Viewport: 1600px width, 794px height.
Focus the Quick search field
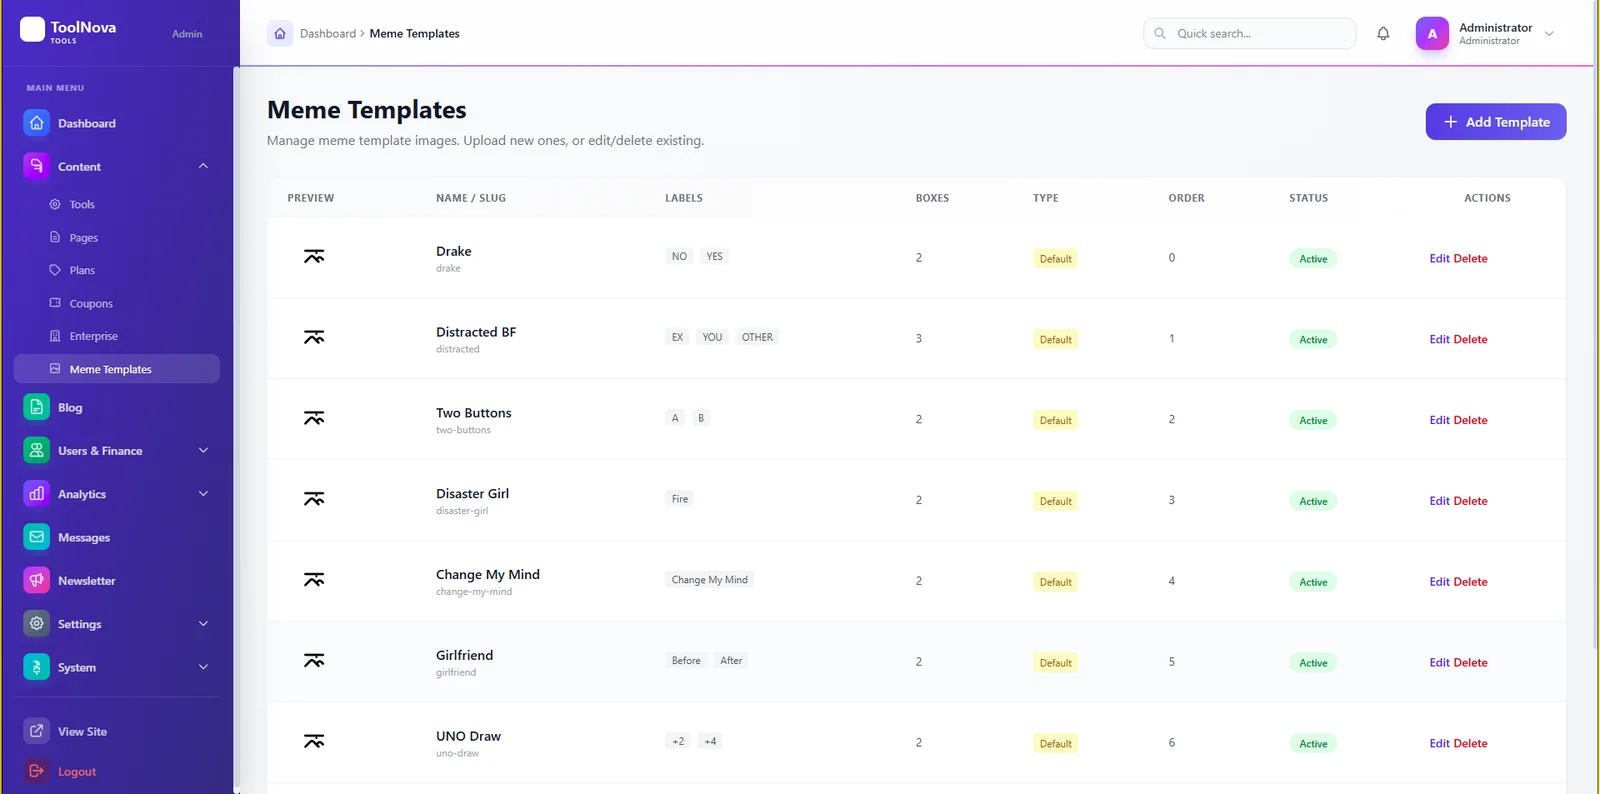point(1249,33)
